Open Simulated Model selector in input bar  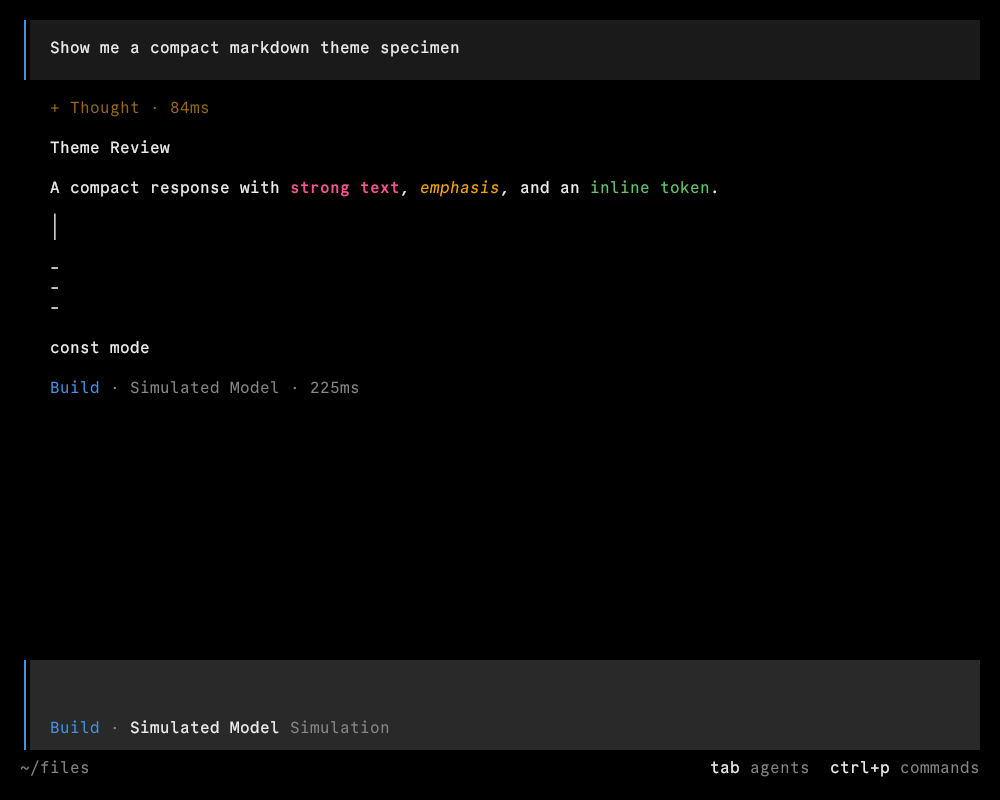click(x=204, y=727)
